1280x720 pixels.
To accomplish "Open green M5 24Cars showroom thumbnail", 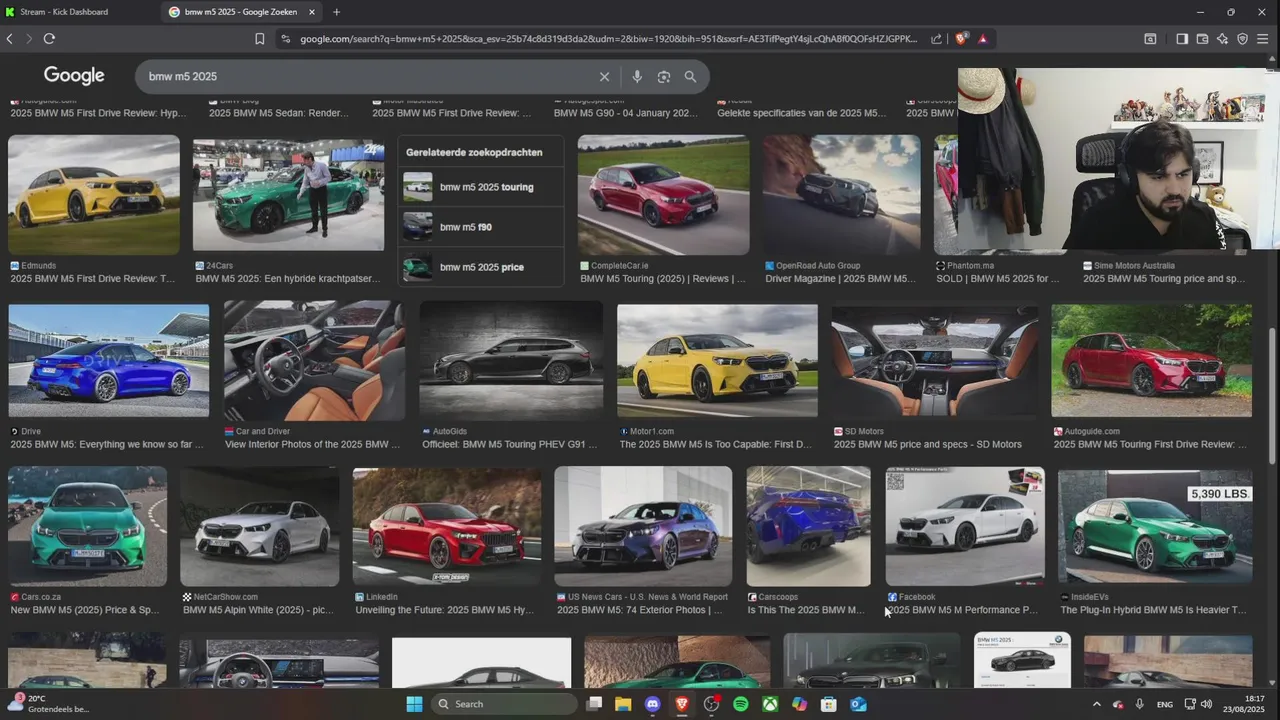I will (x=288, y=194).
